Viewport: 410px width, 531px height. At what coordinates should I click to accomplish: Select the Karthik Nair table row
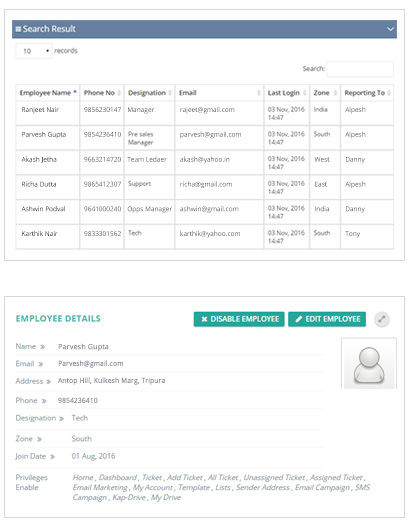click(204, 237)
